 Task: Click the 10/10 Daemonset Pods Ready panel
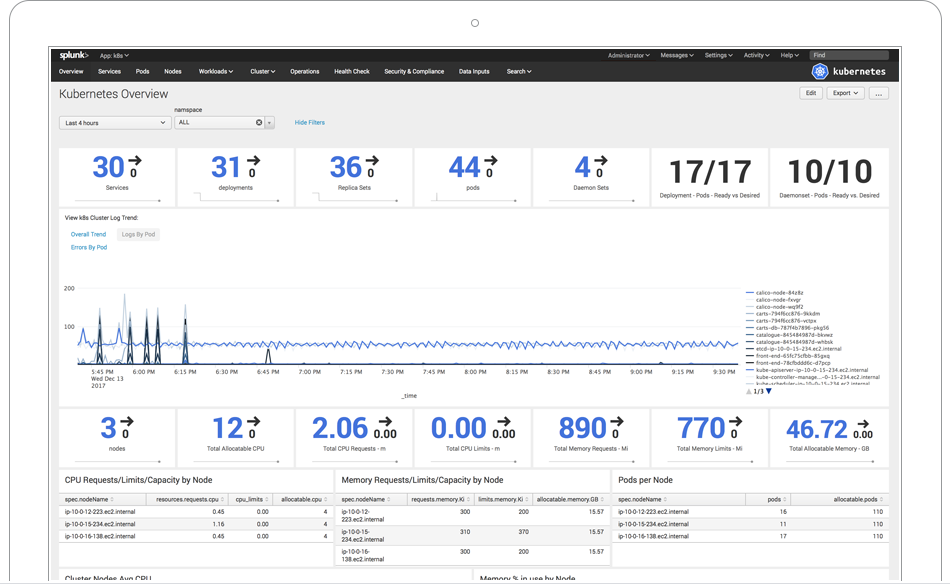point(829,178)
